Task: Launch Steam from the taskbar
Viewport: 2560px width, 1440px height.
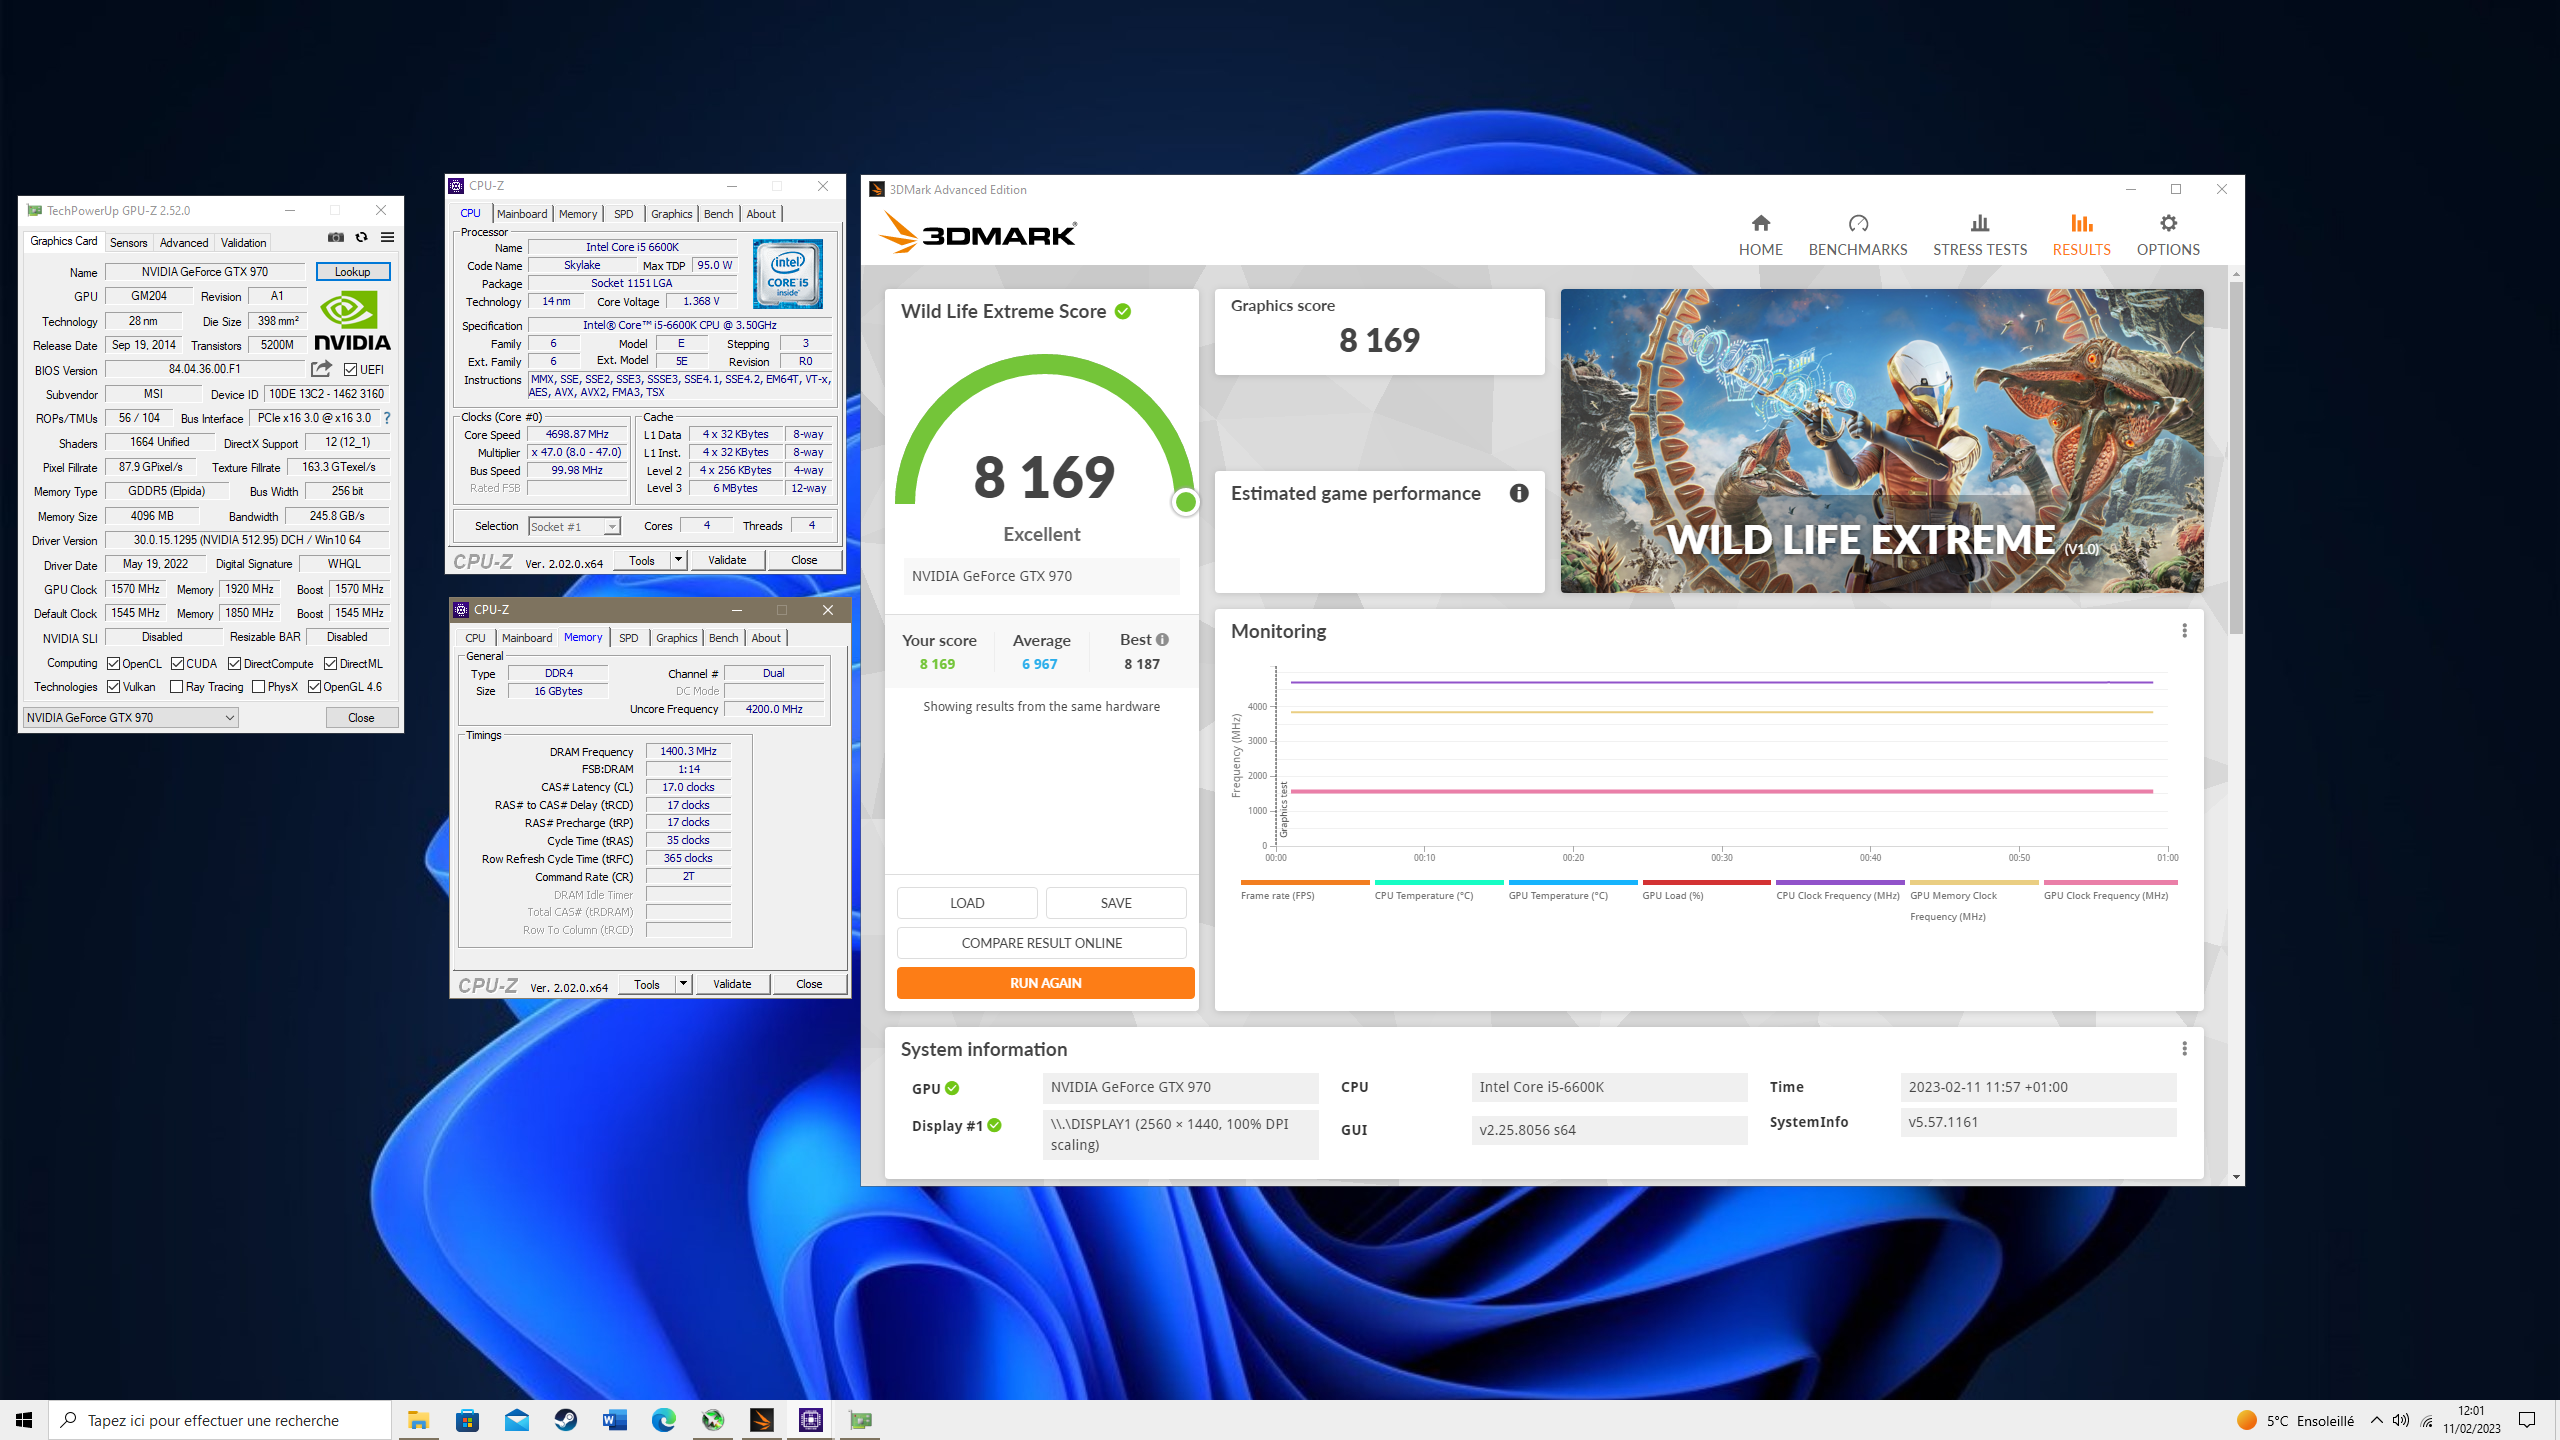Action: tap(566, 1420)
